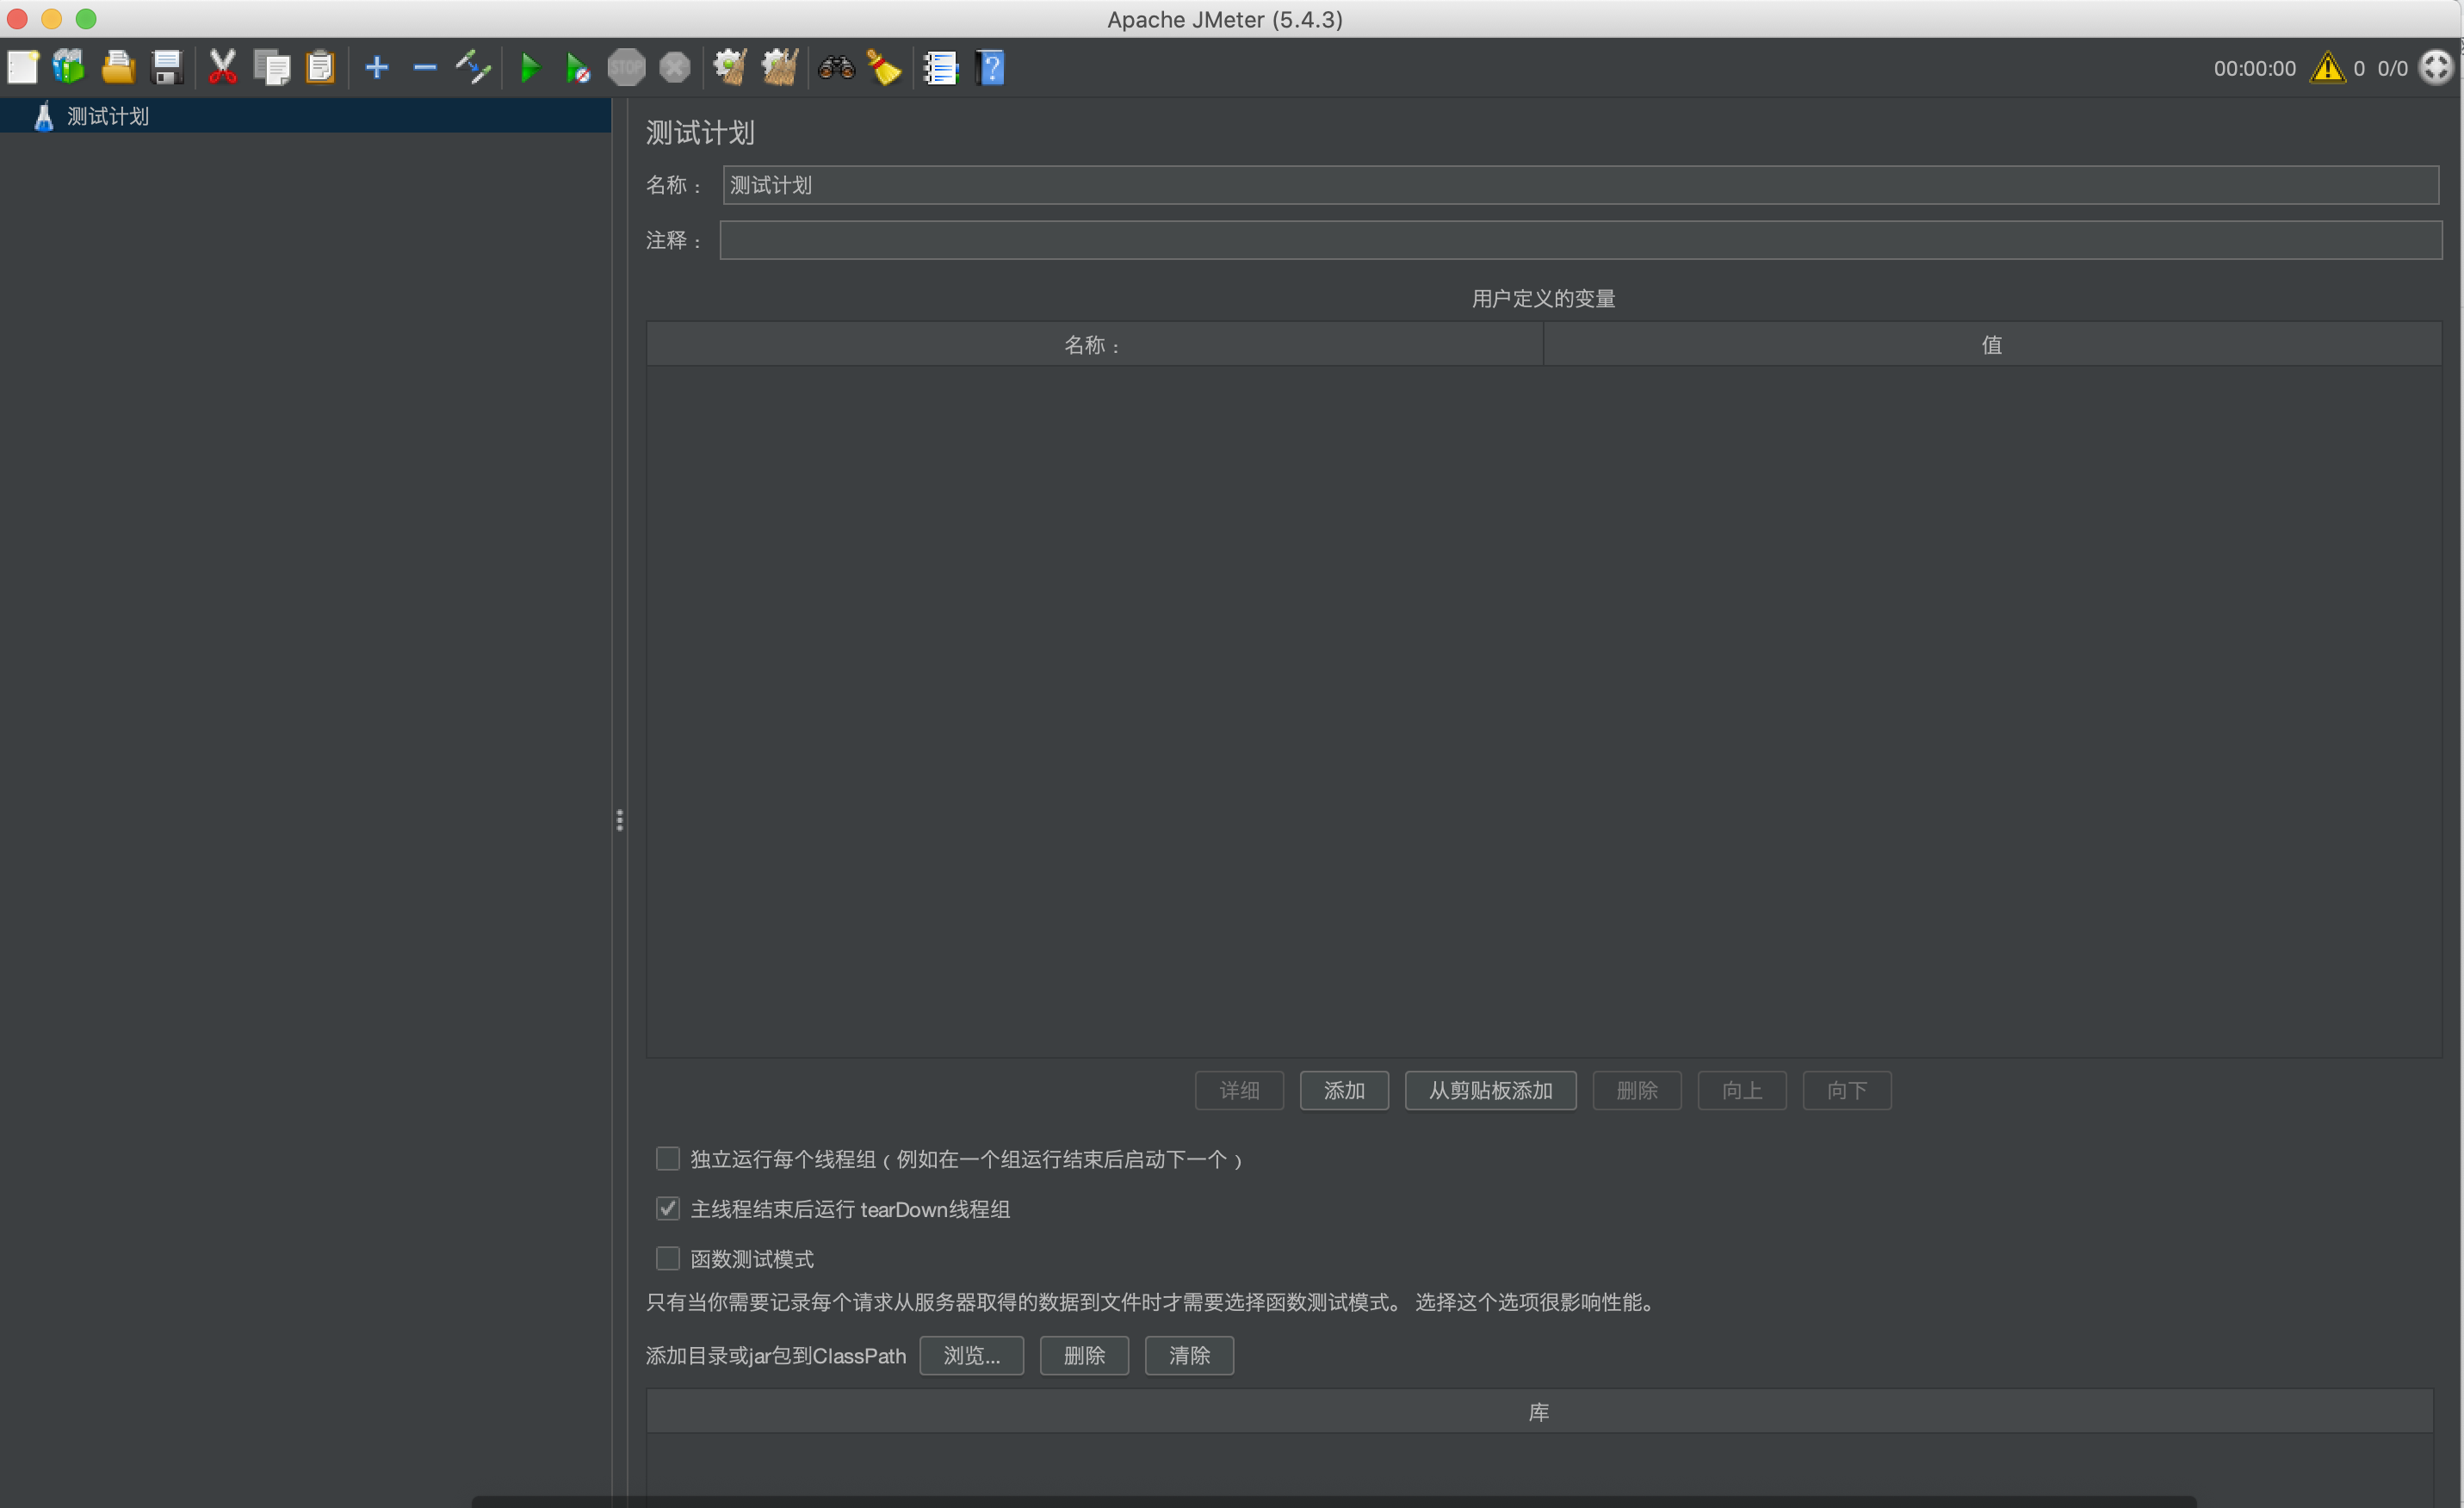
Task: Click the 清除 ClassPath button
Action: 1189,1356
